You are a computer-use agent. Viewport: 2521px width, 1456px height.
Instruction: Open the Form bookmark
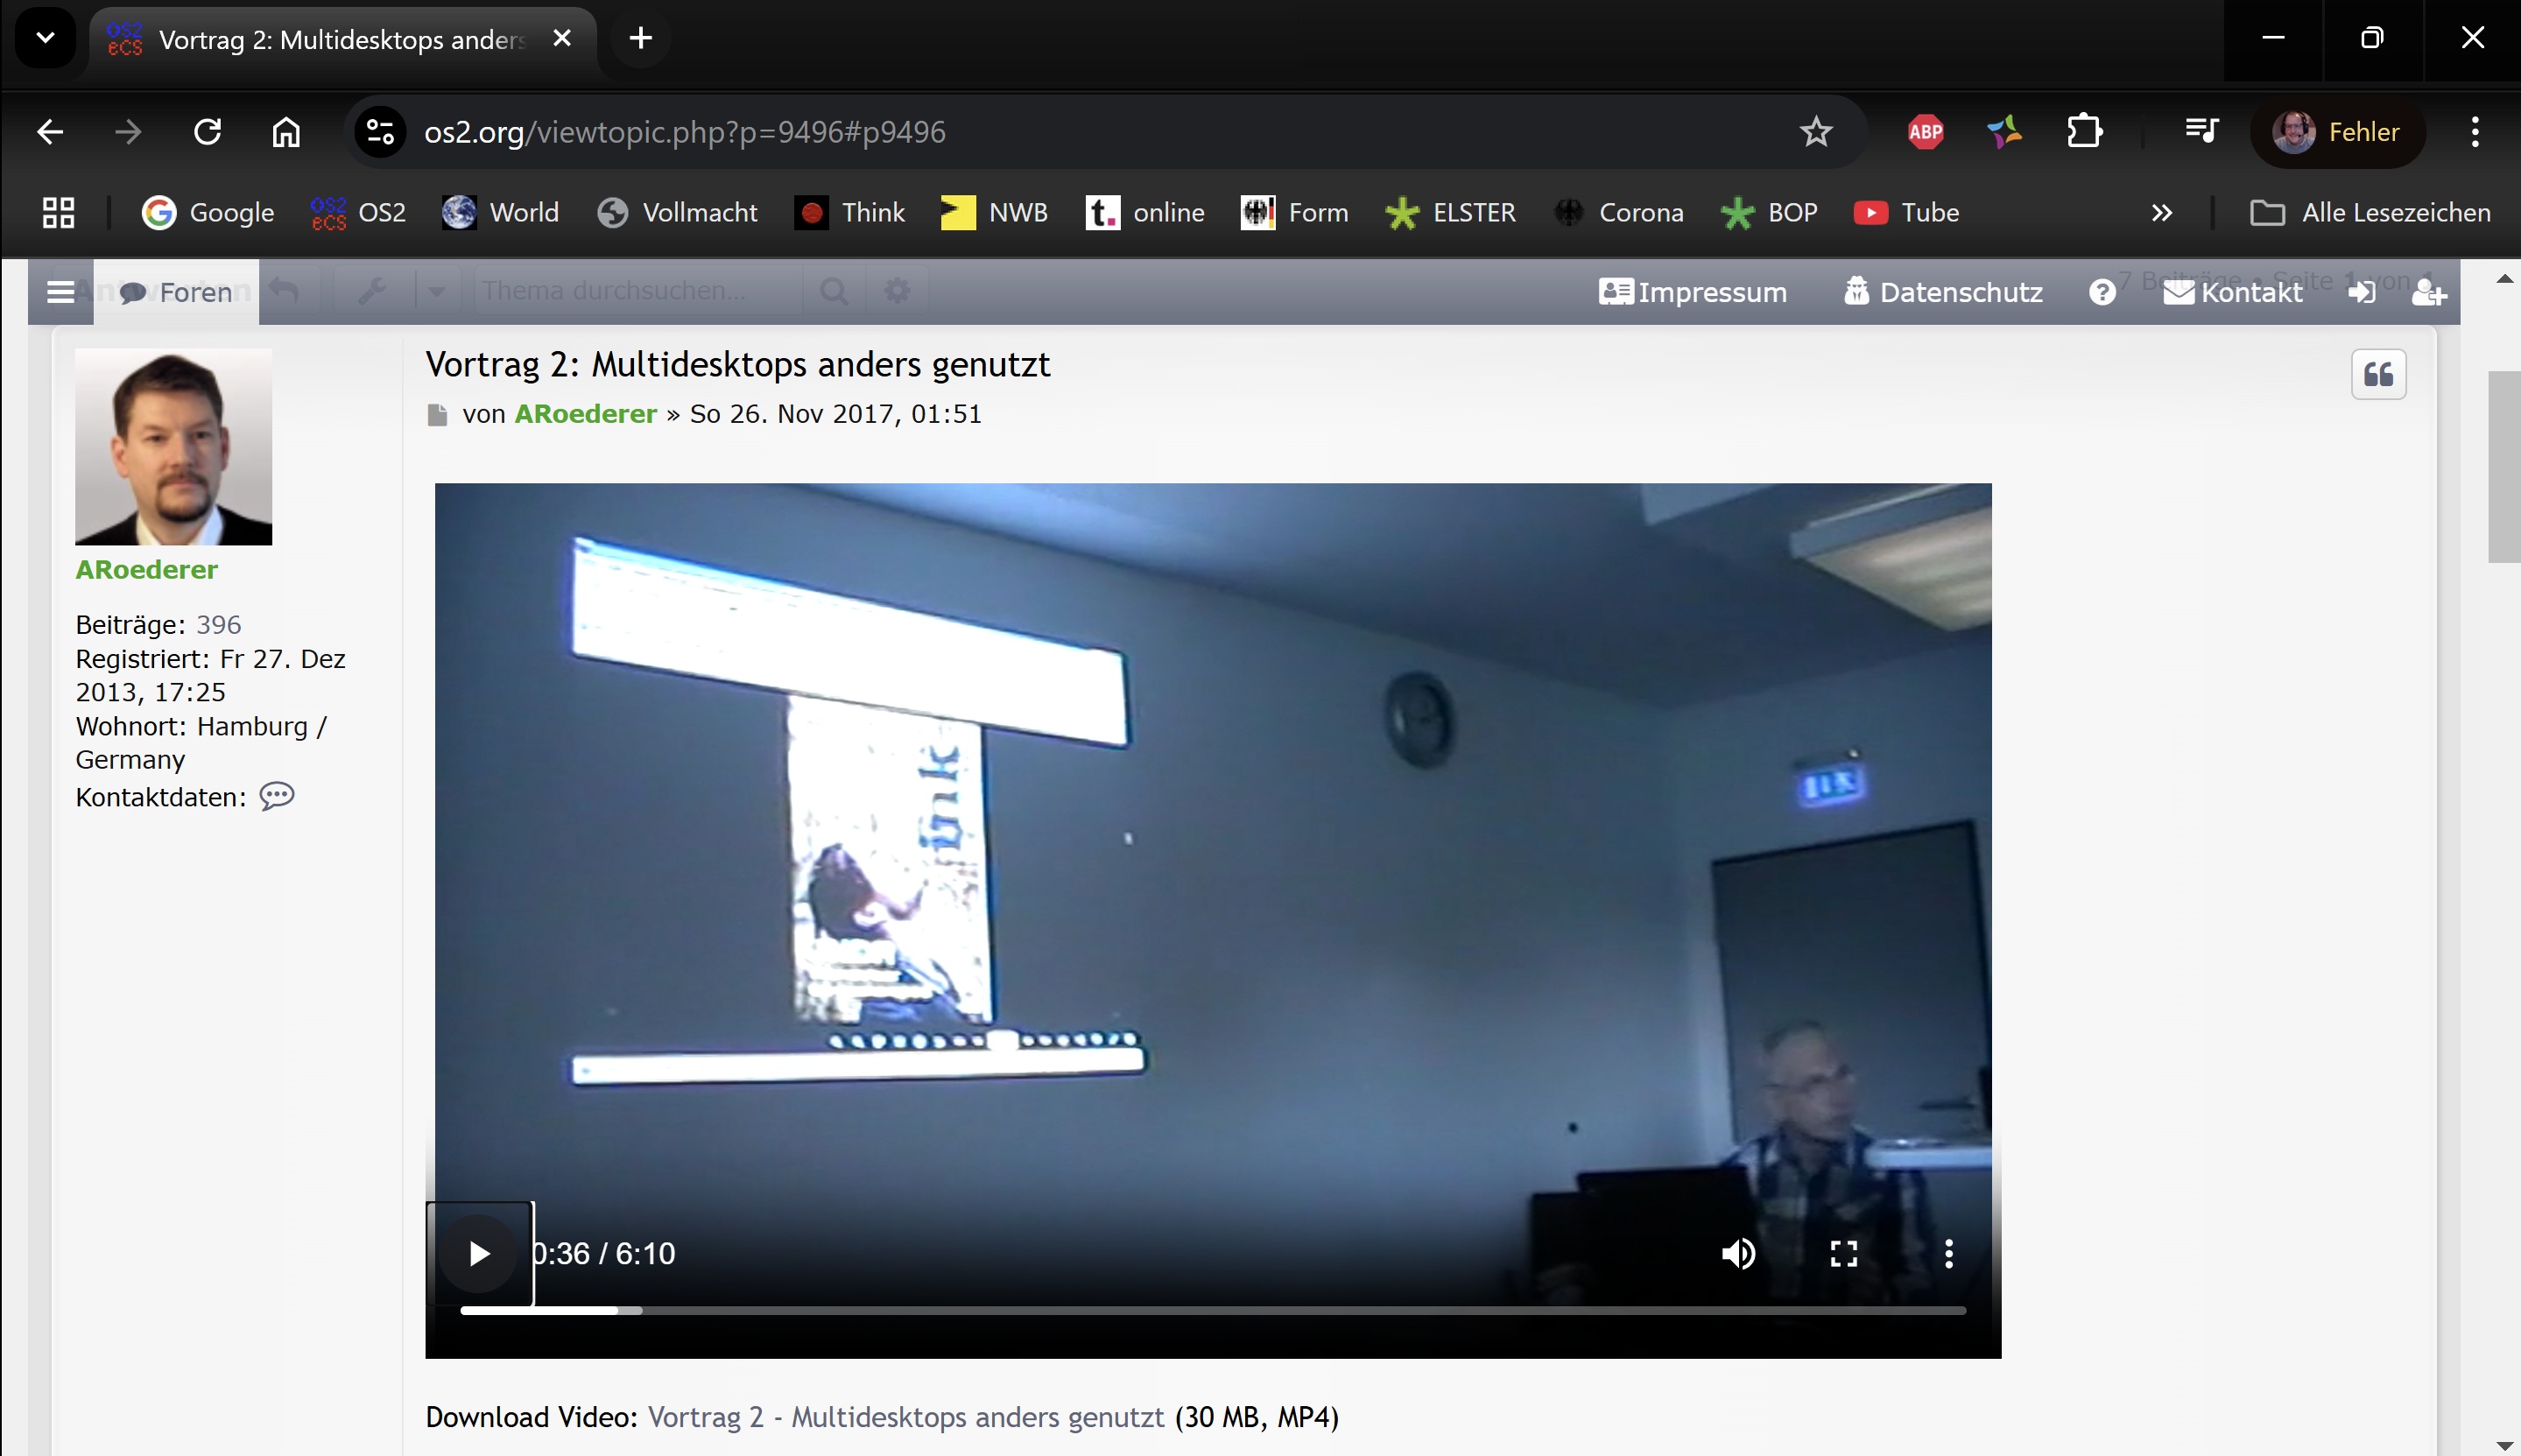[1295, 212]
